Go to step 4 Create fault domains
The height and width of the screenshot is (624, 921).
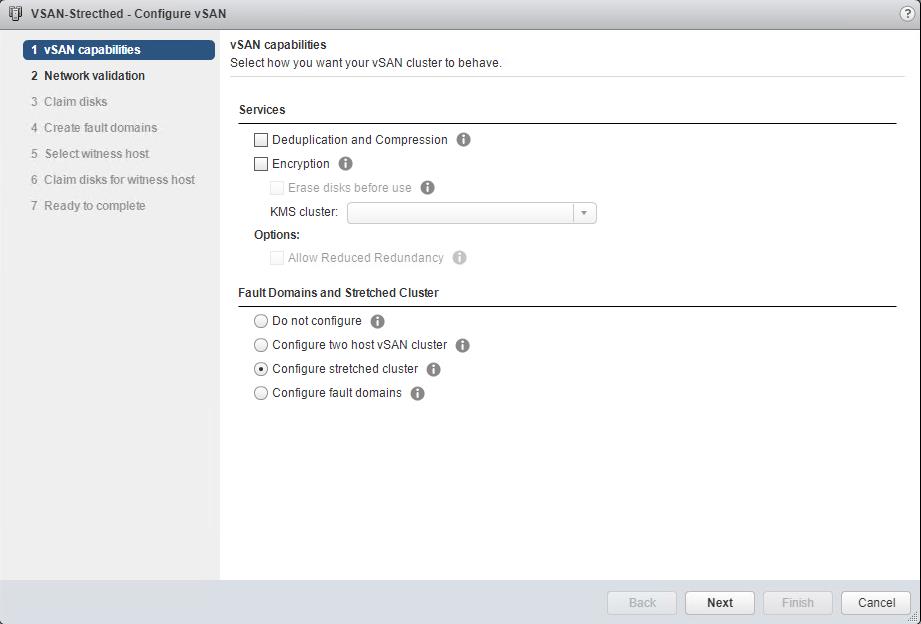(x=94, y=128)
